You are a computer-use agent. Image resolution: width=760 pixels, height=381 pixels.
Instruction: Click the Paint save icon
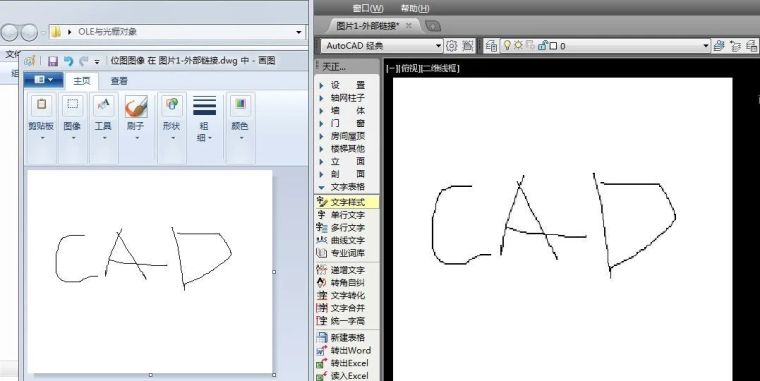[x=53, y=61]
